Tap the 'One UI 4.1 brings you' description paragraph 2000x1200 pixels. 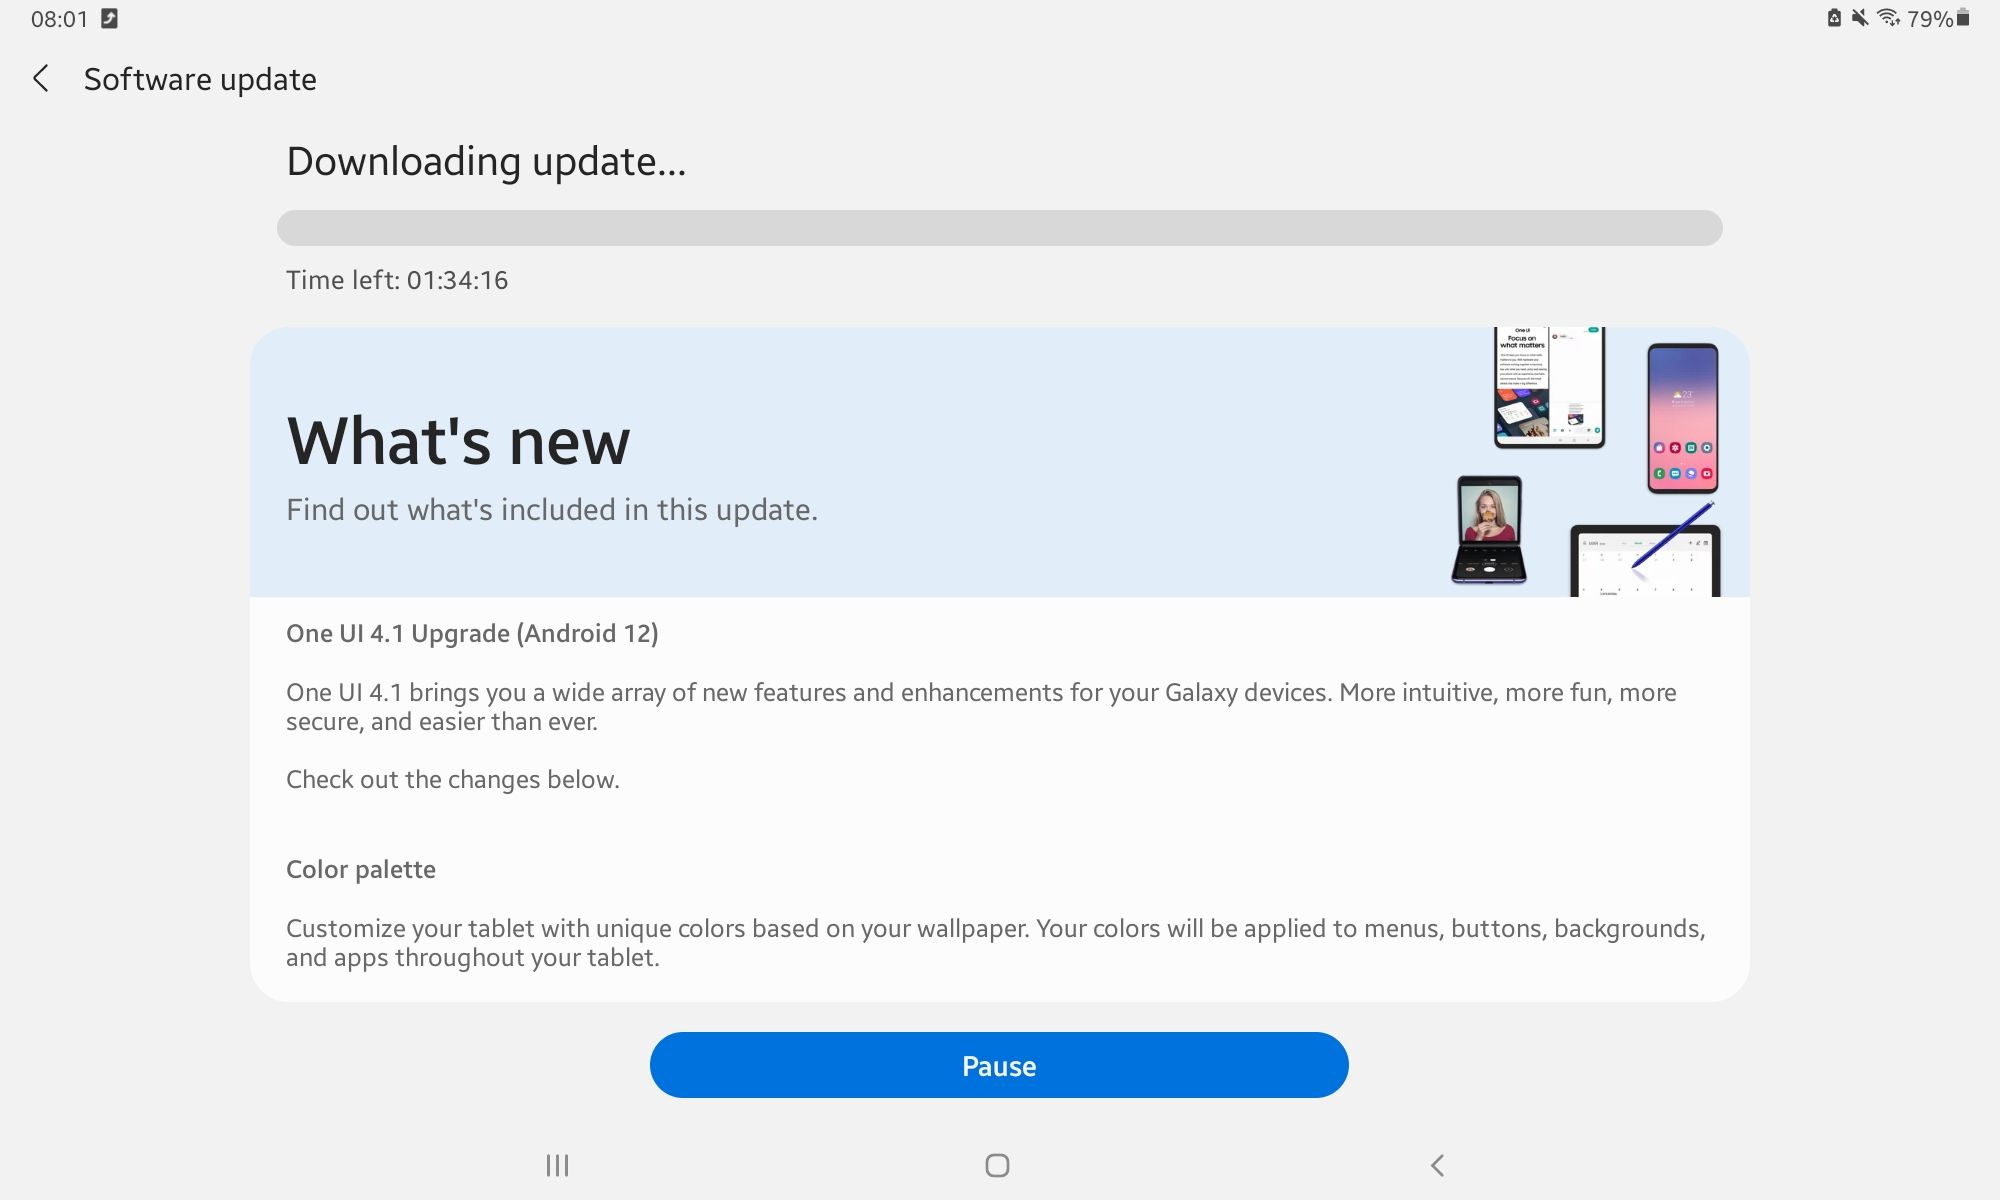point(981,707)
